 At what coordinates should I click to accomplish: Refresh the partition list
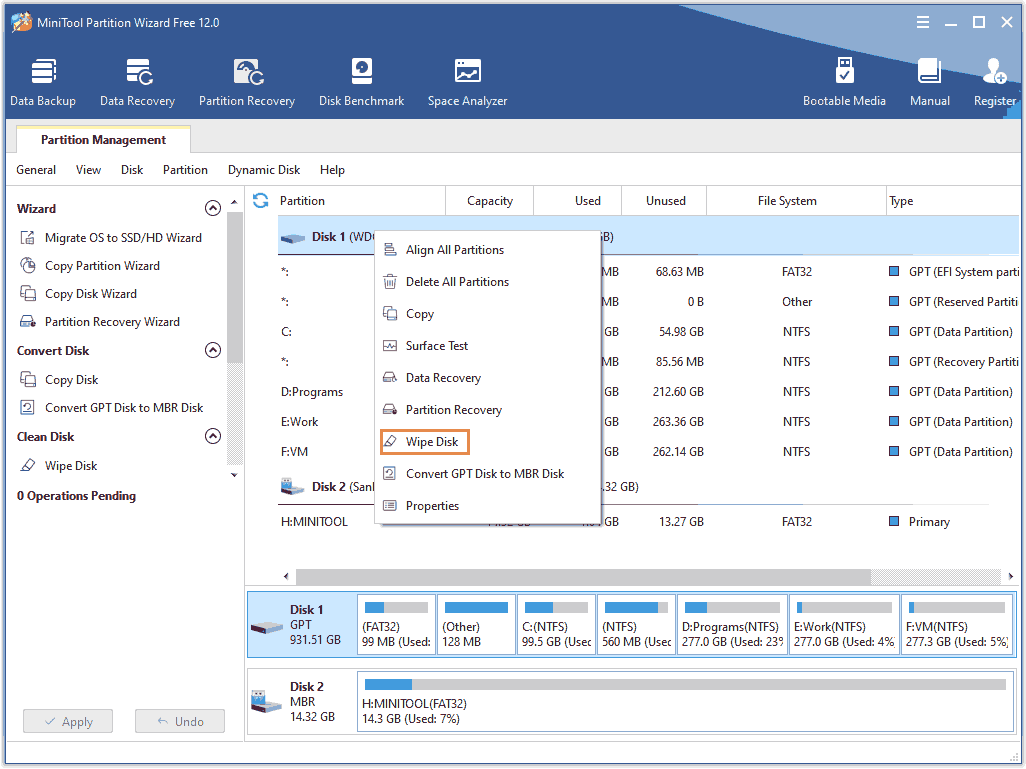(x=260, y=201)
